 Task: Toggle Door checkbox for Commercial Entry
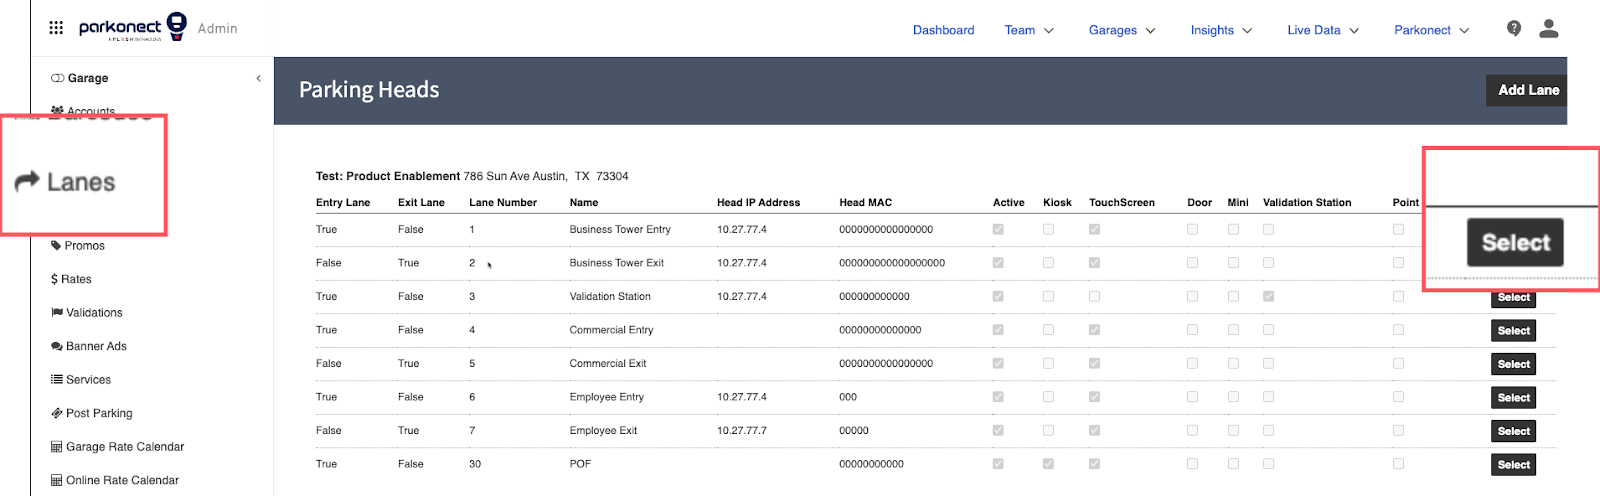coord(1192,330)
